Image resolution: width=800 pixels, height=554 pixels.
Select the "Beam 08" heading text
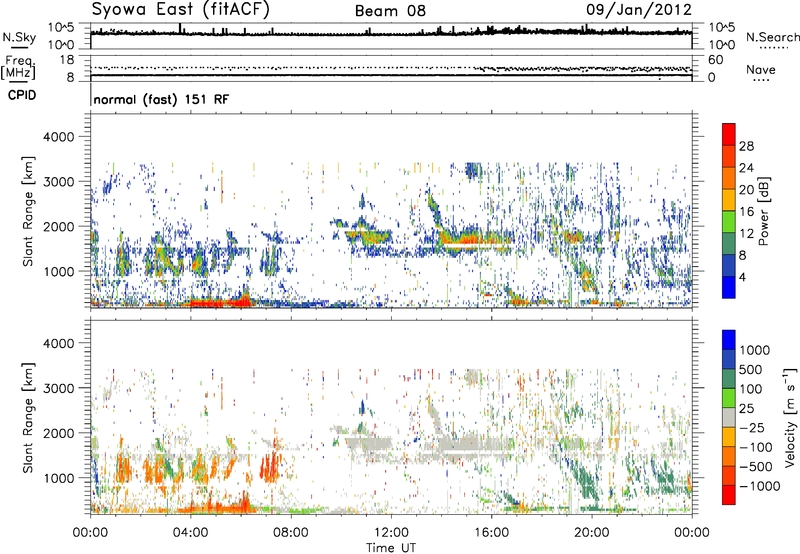pyautogui.click(x=390, y=11)
